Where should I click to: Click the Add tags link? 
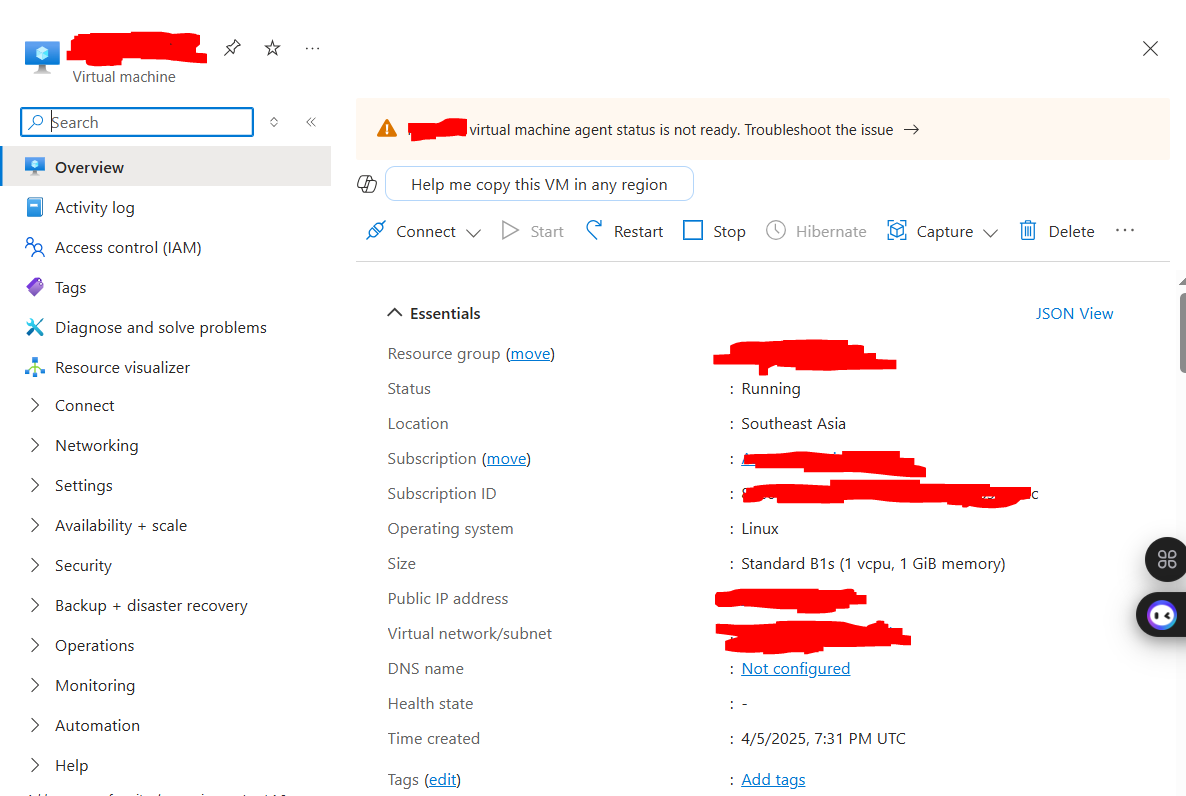pyautogui.click(x=773, y=779)
